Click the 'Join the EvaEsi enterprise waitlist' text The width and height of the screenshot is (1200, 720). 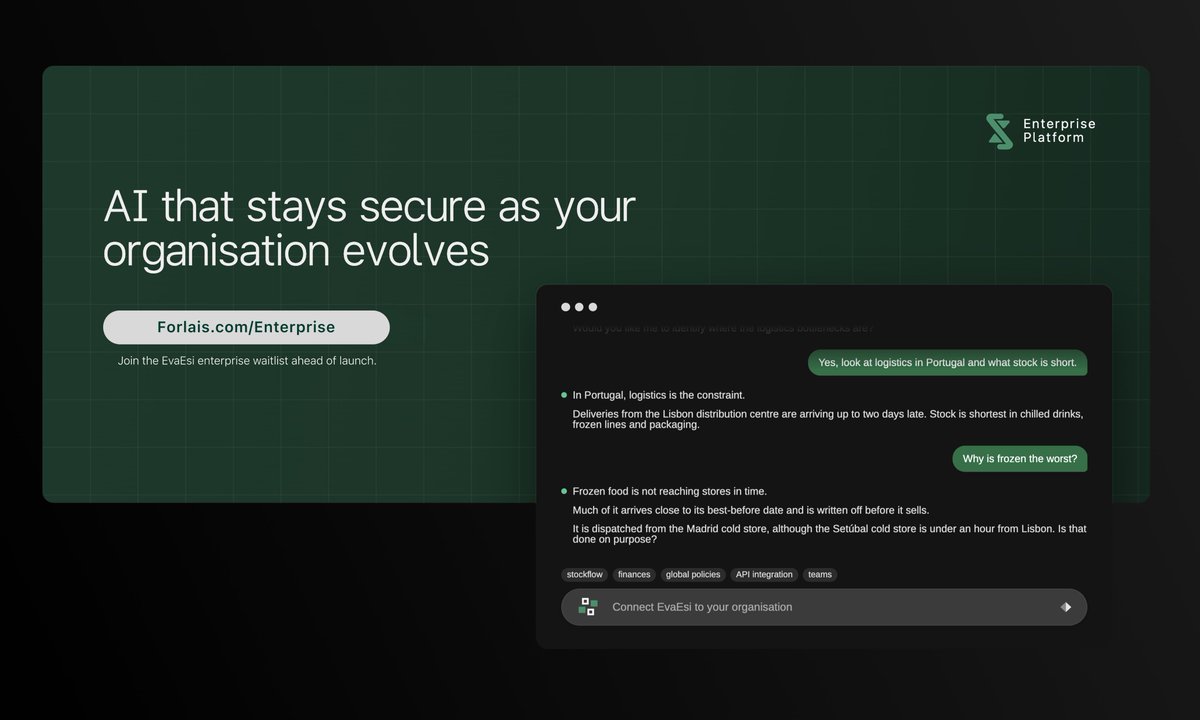click(247, 361)
